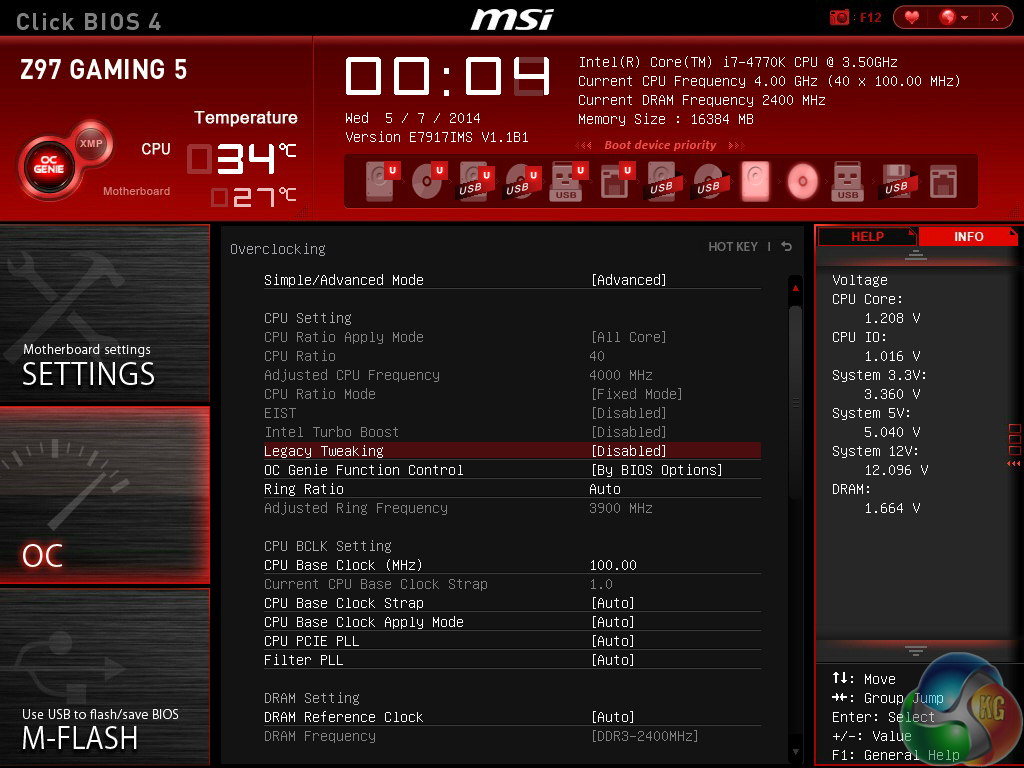
Task: Open DRAM Reference Clock [Auto] option
Action: coord(613,716)
